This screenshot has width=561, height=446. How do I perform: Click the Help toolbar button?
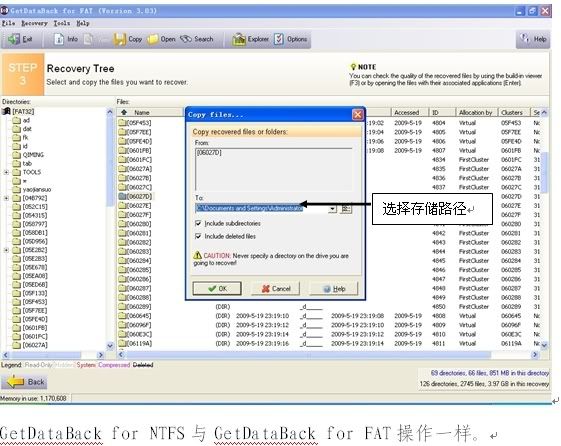tap(533, 39)
